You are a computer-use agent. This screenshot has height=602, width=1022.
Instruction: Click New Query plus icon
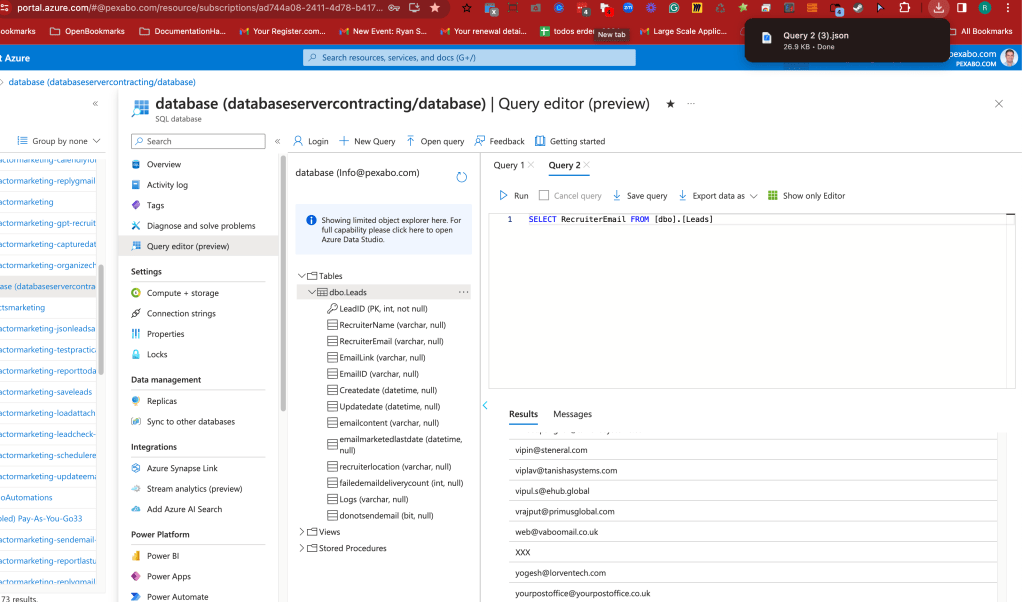(x=343, y=141)
